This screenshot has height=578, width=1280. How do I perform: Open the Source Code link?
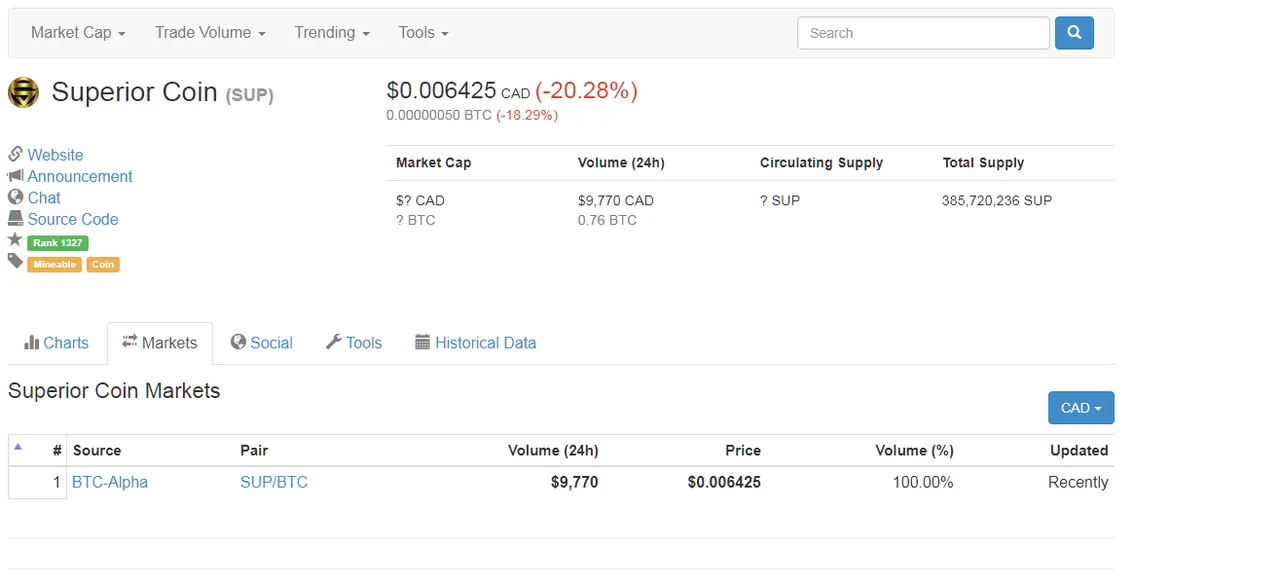[x=73, y=219]
